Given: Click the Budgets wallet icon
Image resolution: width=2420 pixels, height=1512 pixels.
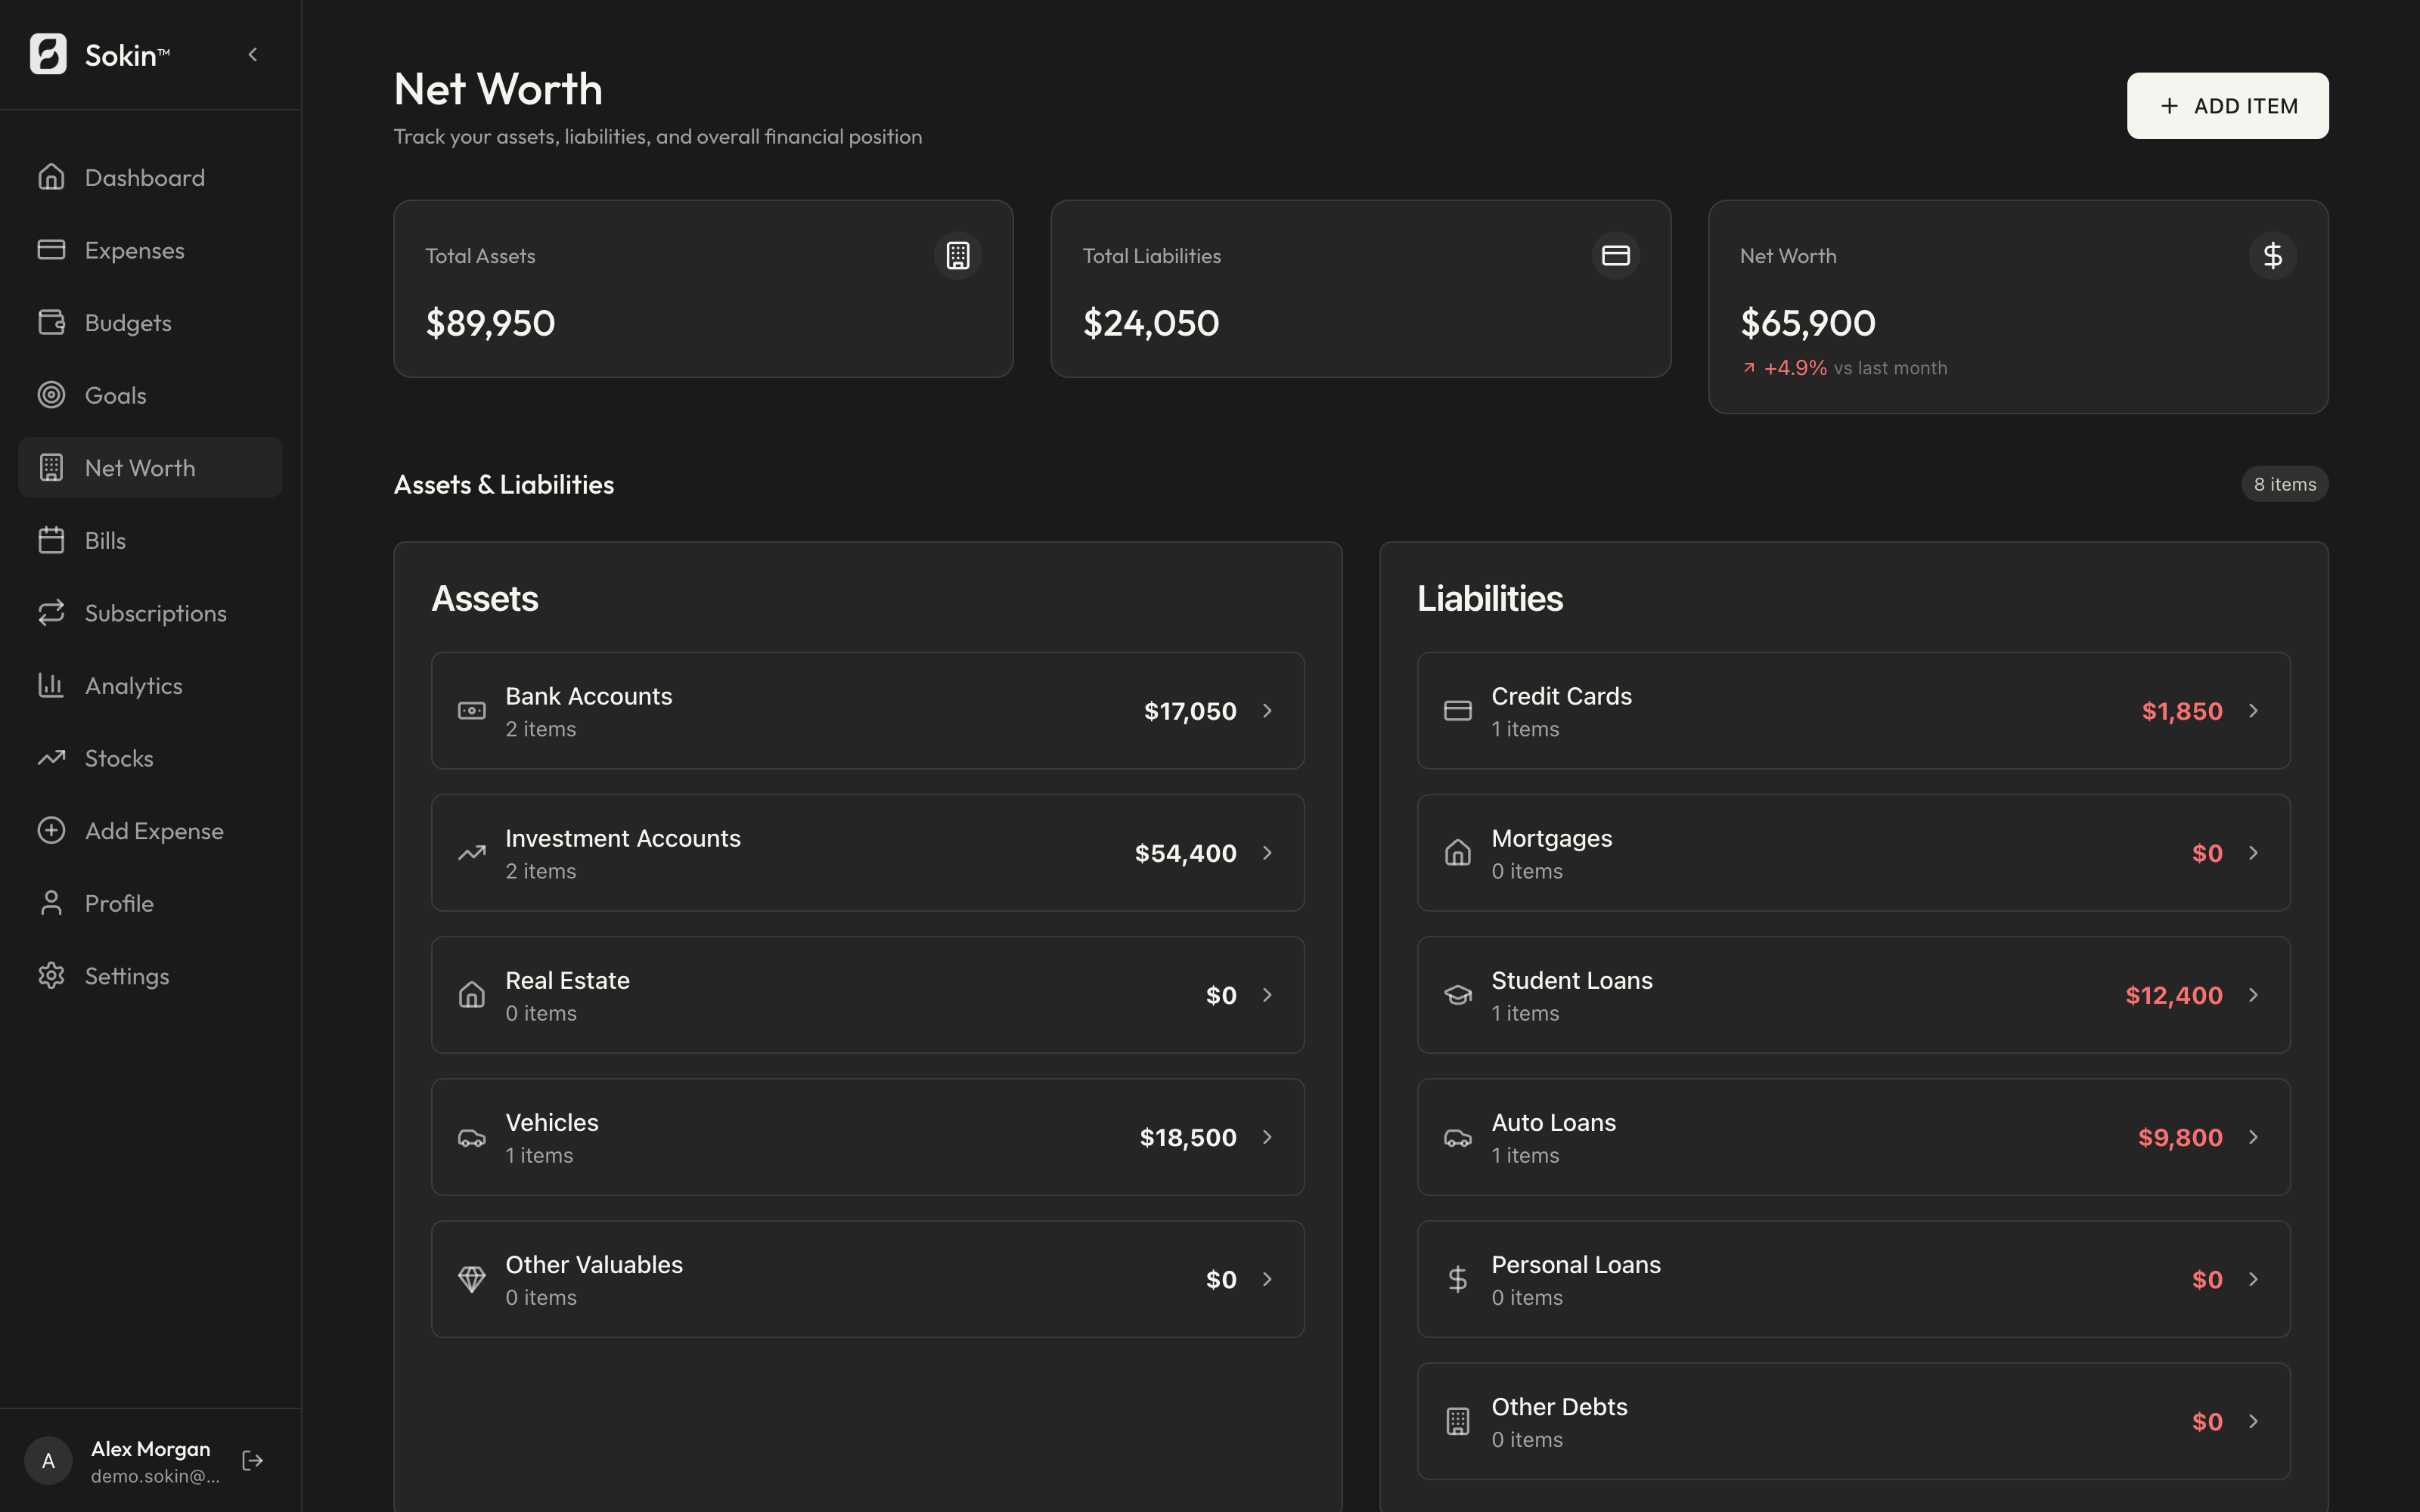Looking at the screenshot, I should 51,322.
